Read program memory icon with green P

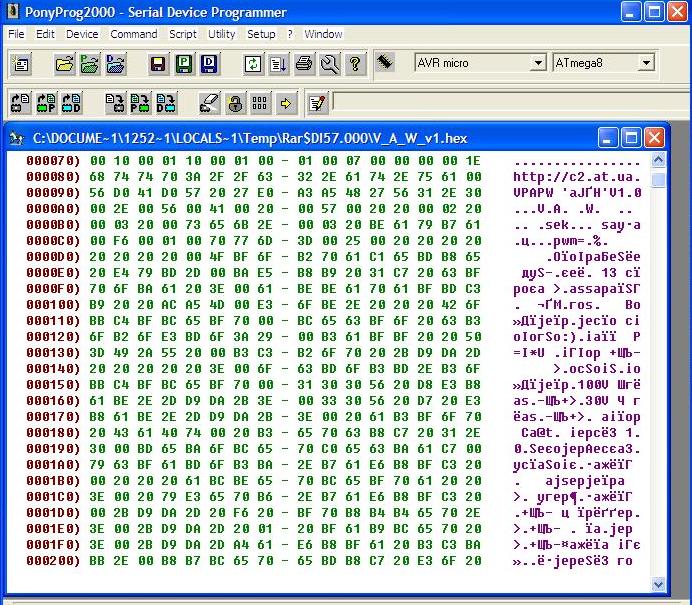(x=46, y=103)
